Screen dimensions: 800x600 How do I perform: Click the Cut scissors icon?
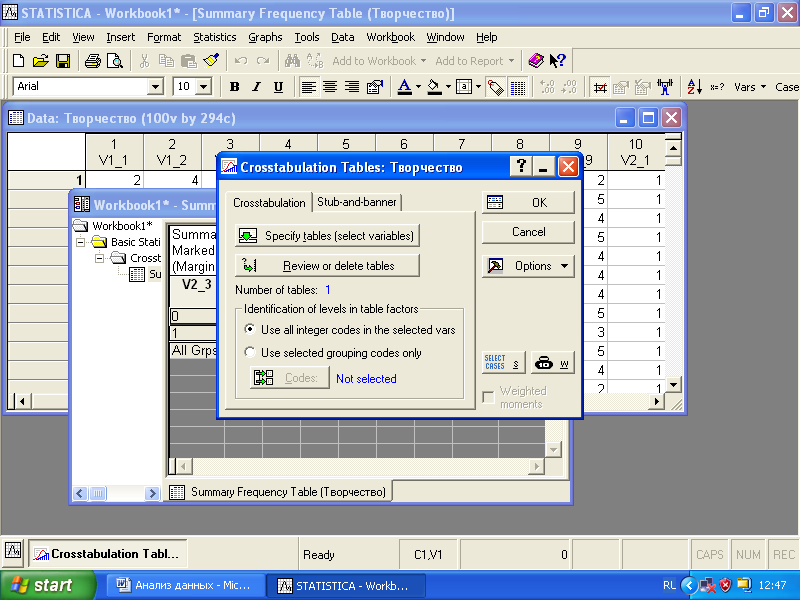[x=144, y=61]
